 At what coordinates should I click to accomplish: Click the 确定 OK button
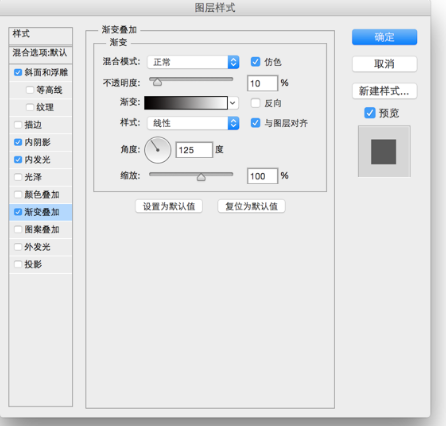pyautogui.click(x=384, y=37)
